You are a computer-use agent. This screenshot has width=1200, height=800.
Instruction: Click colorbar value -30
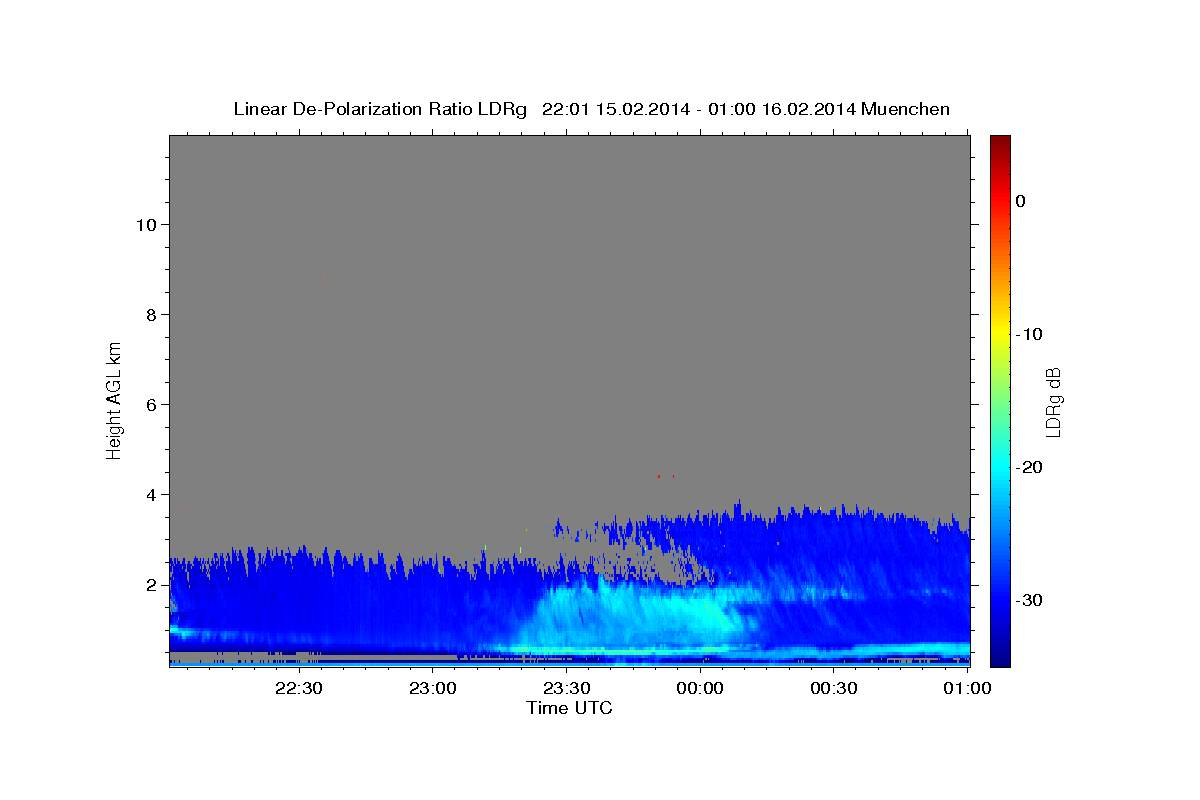point(1030,600)
